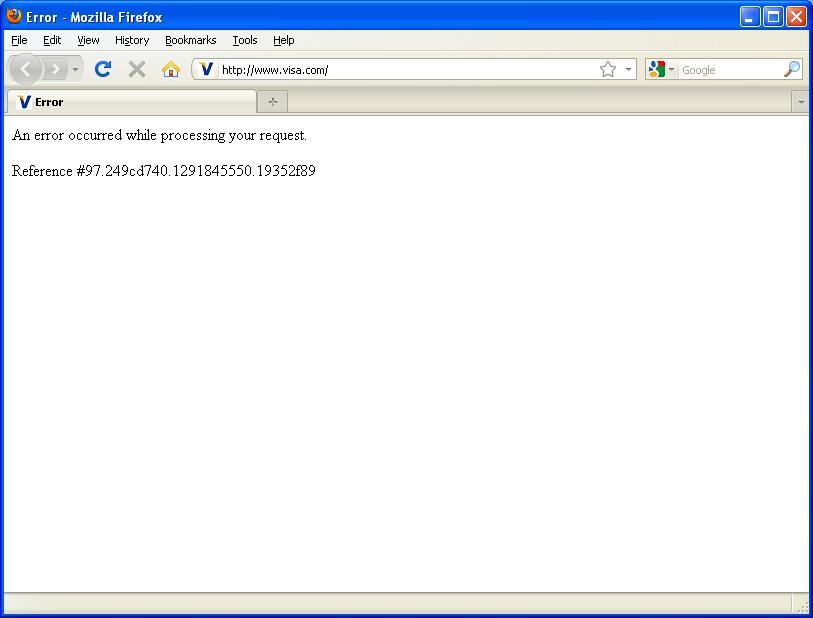The width and height of the screenshot is (813, 618).
Task: Open the Bookmarks menu
Action: [190, 40]
